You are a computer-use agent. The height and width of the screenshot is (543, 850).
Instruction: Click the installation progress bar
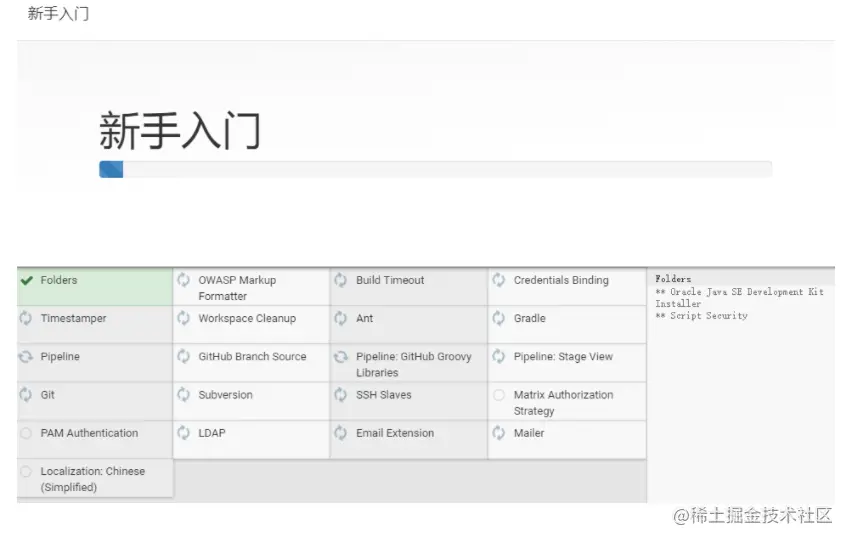435,169
